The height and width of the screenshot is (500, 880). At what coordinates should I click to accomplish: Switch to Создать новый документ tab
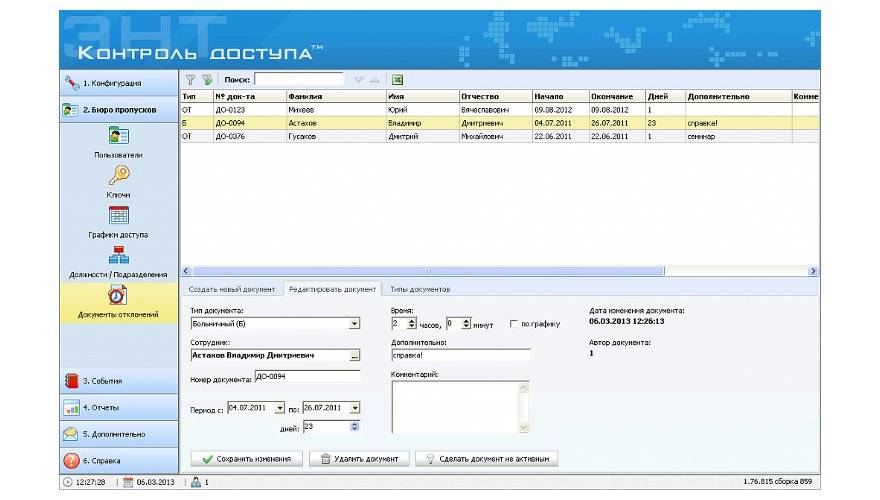(232, 289)
